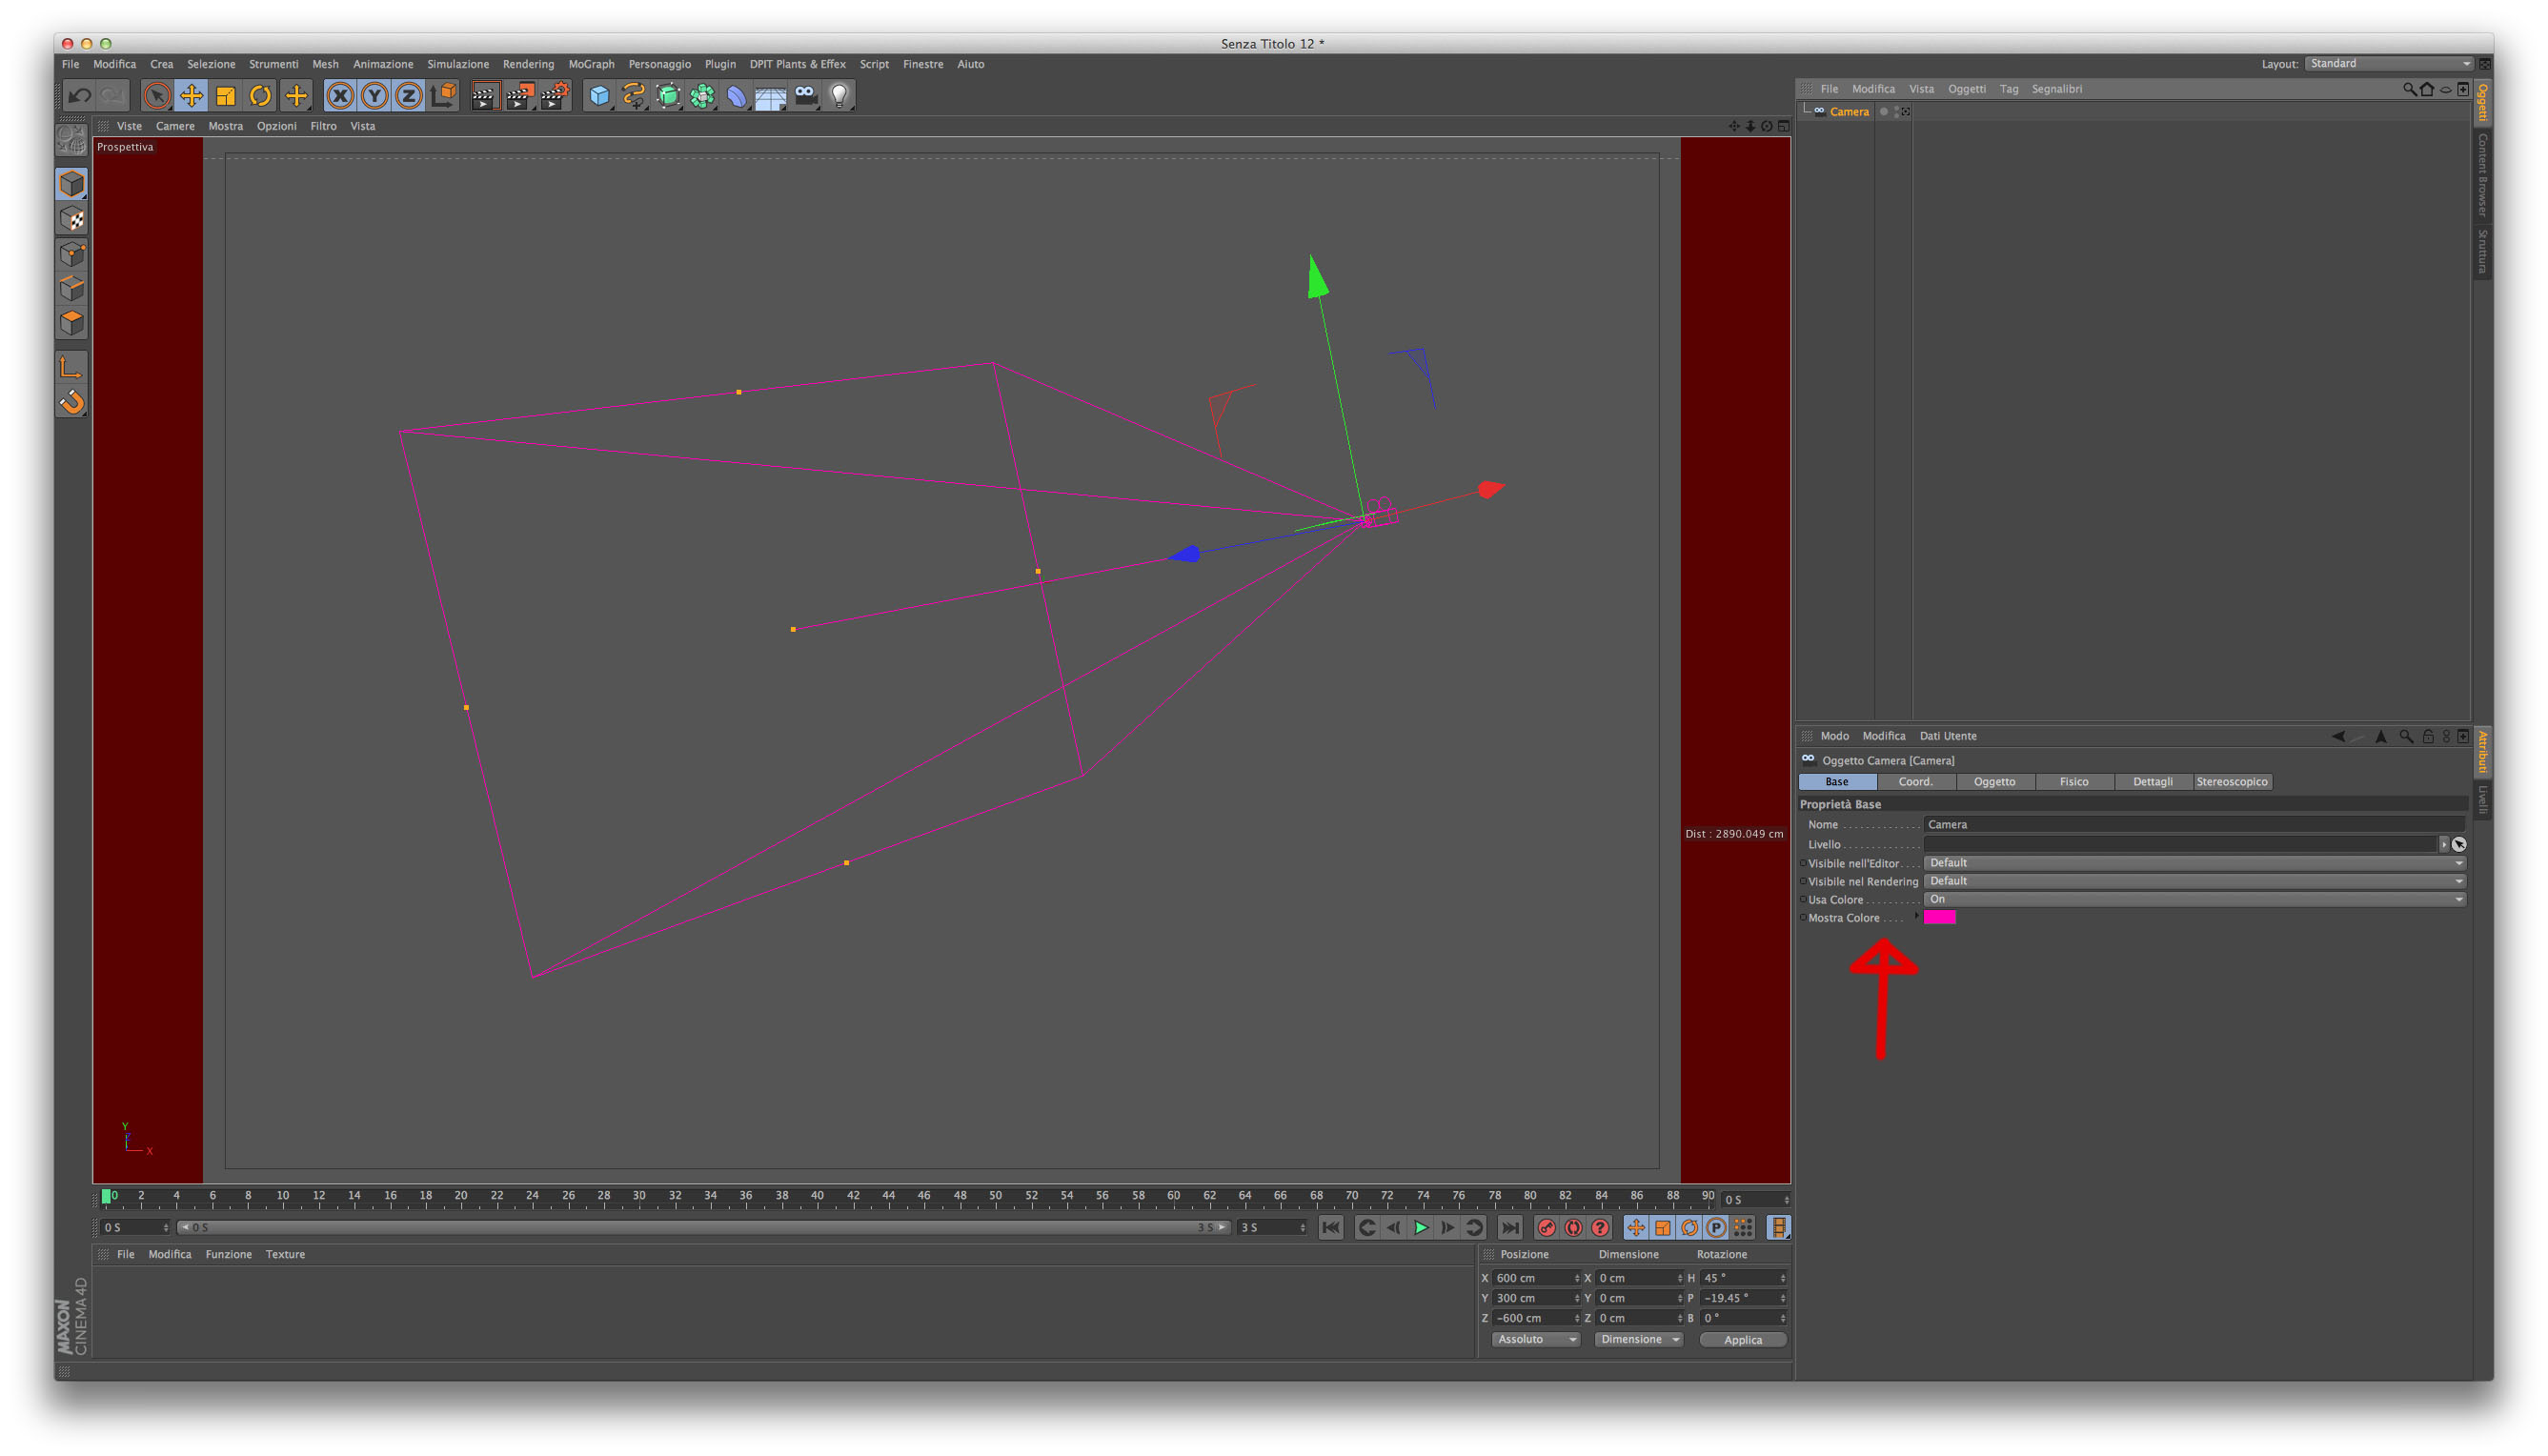Select the Rotate tool in top toolbar
Image resolution: width=2548 pixels, height=1456 pixels.
pyautogui.click(x=260, y=96)
